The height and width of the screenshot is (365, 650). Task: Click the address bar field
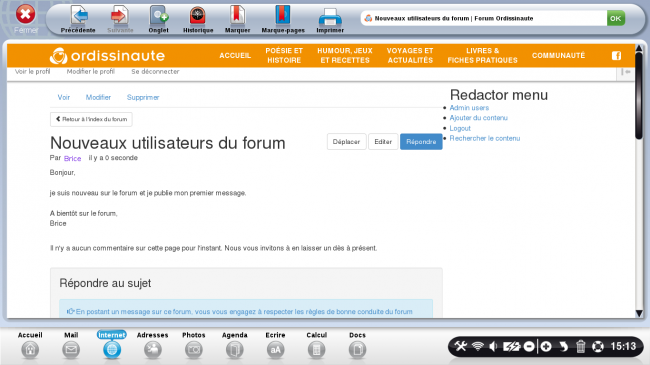coord(483,18)
